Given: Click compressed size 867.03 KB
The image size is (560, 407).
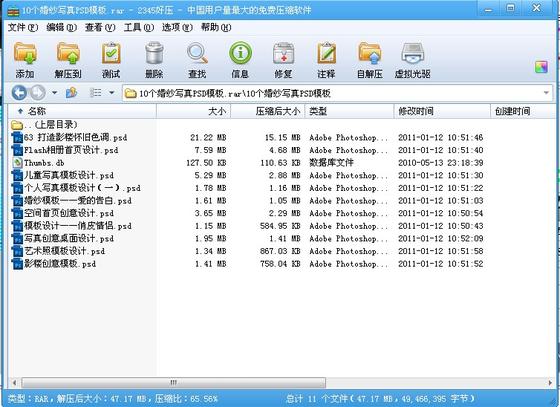Looking at the screenshot, I should tap(280, 251).
